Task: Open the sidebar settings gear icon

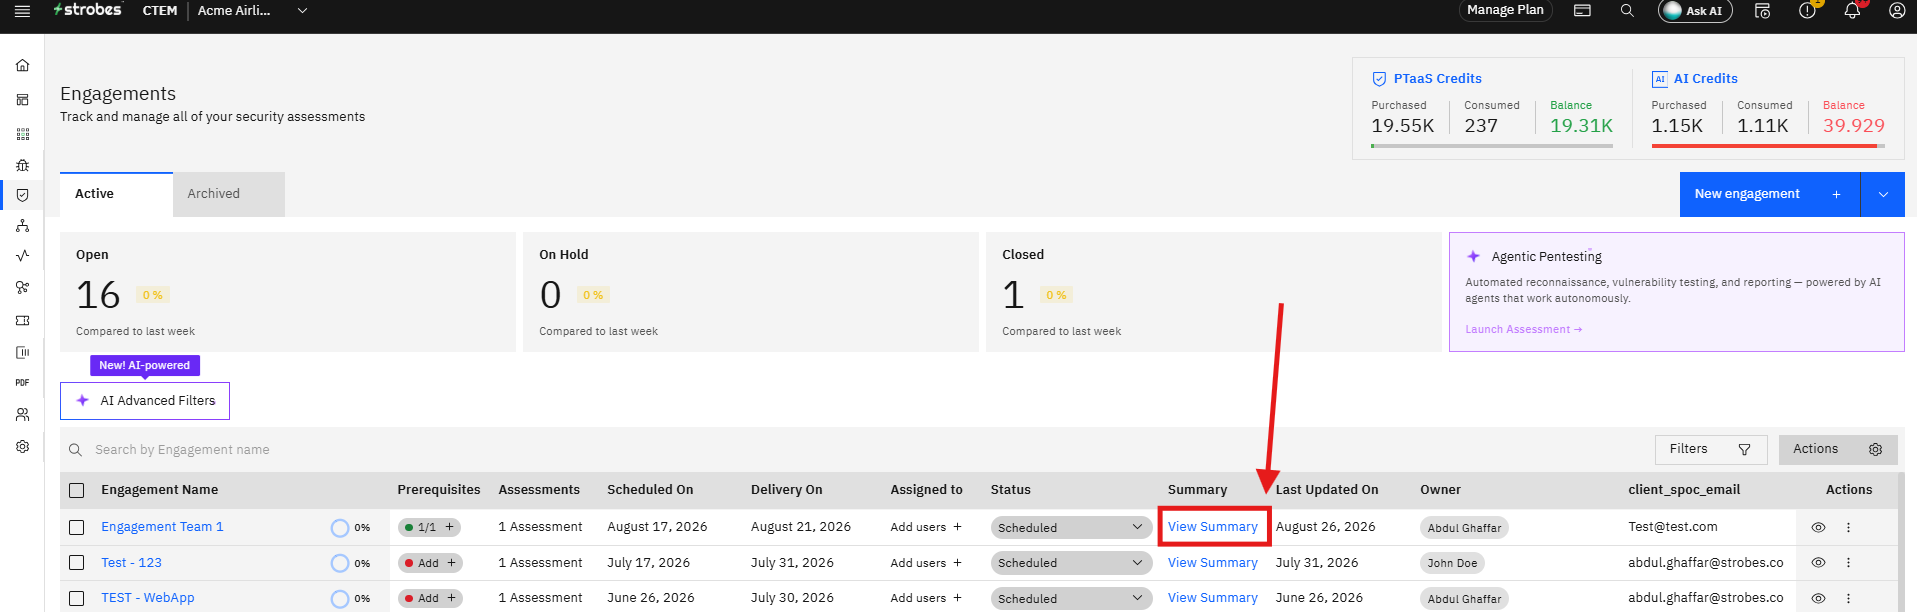Action: (x=22, y=447)
